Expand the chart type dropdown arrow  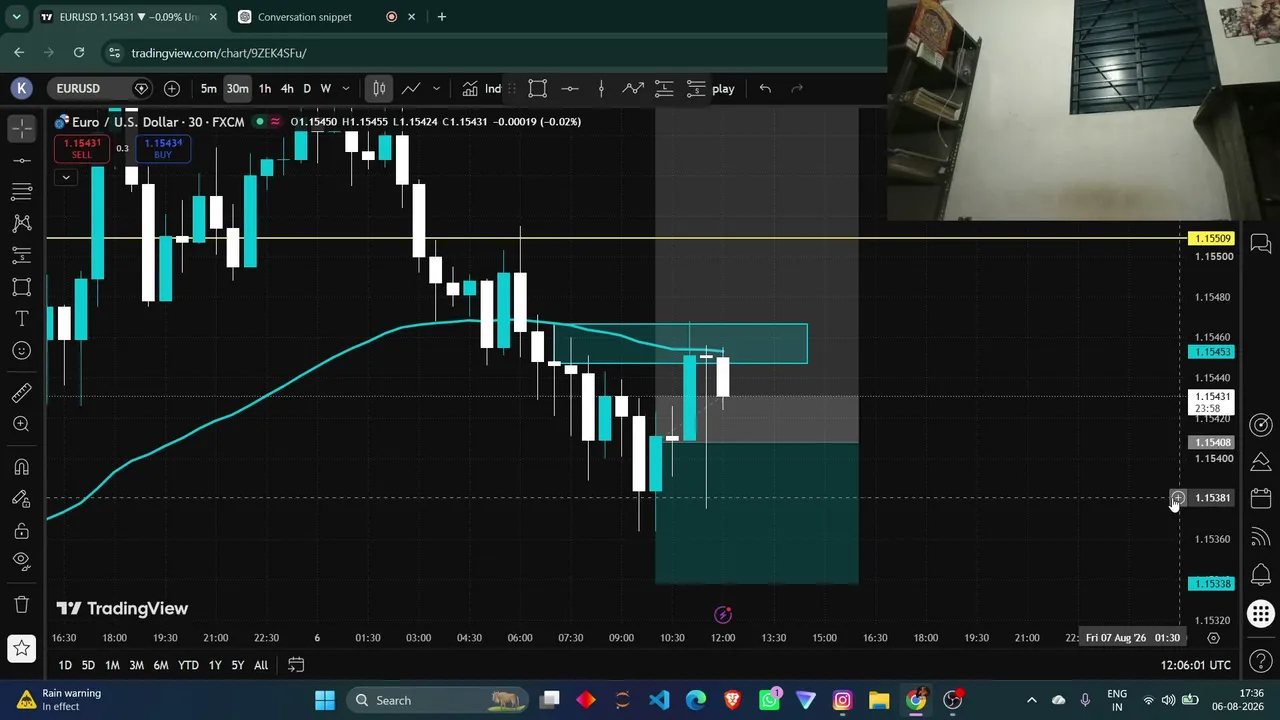click(x=436, y=89)
